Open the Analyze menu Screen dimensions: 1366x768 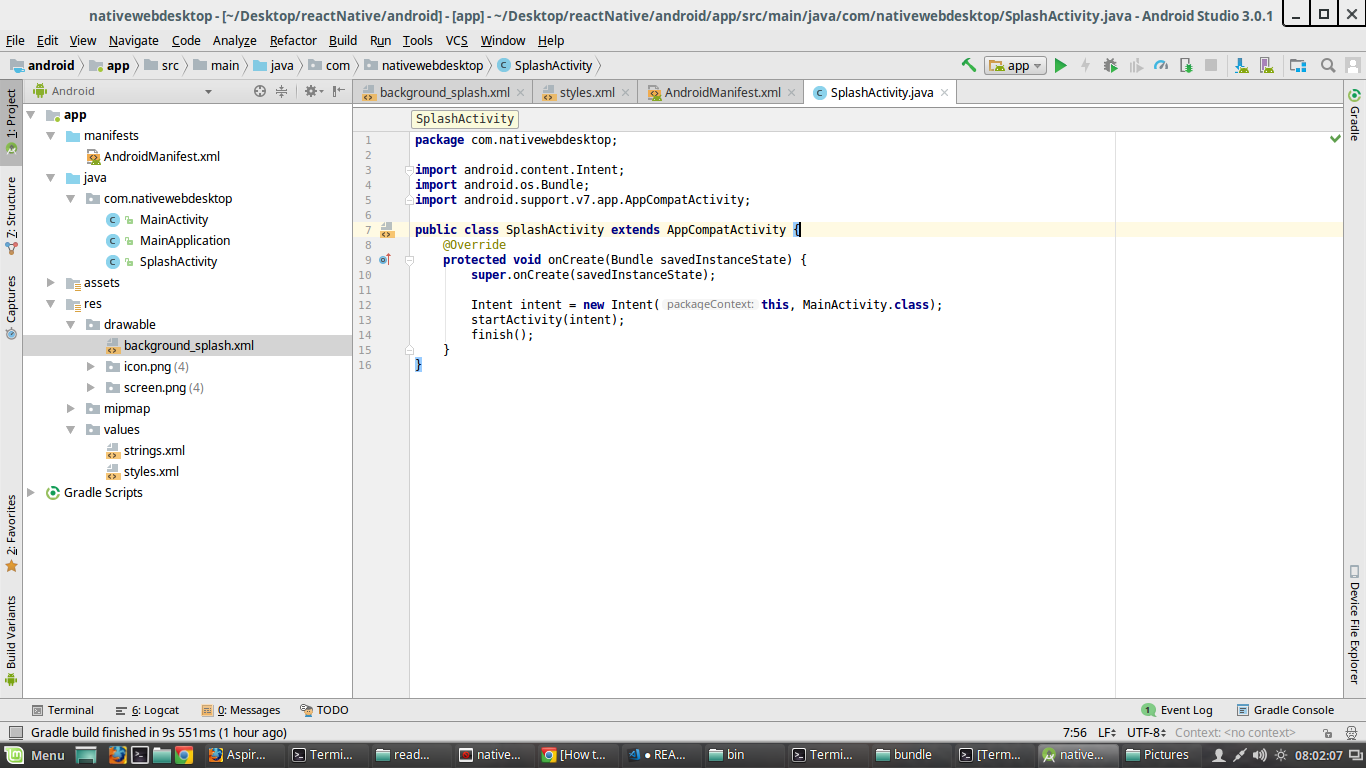tap(235, 40)
